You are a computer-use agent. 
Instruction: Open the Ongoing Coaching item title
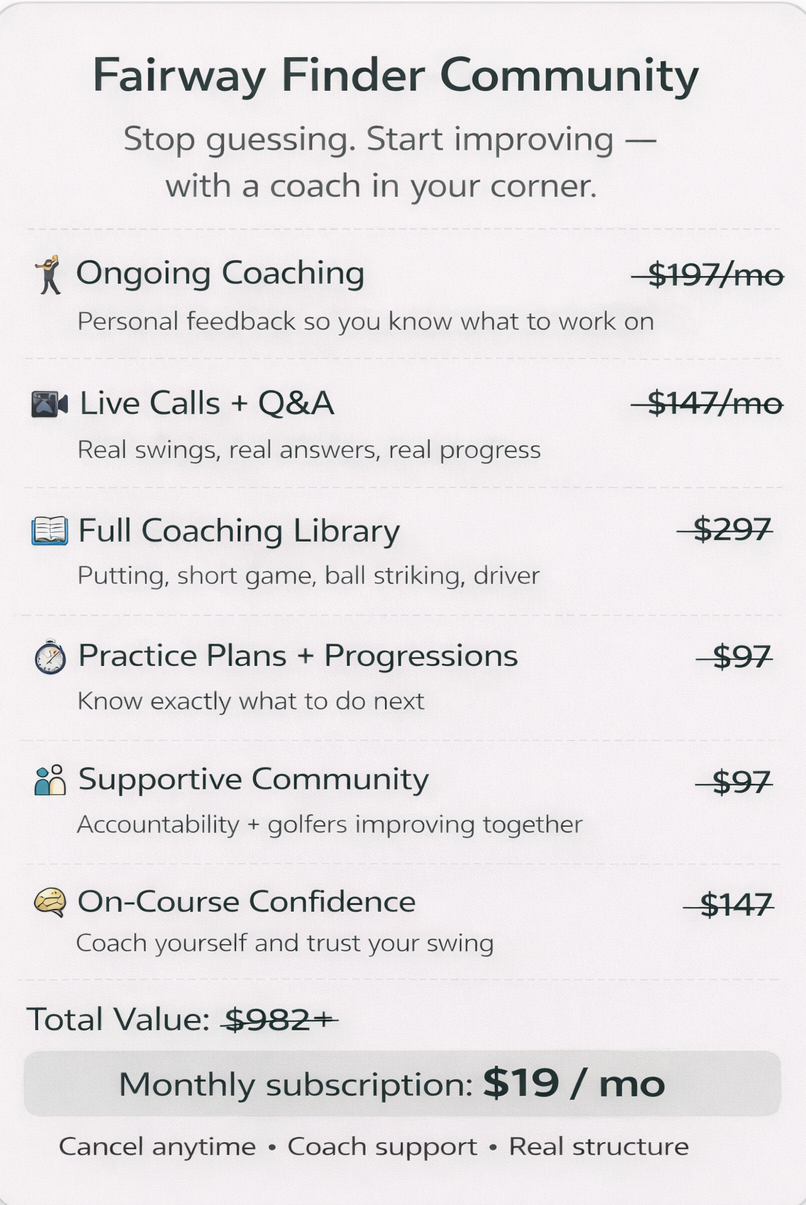pyautogui.click(x=220, y=273)
